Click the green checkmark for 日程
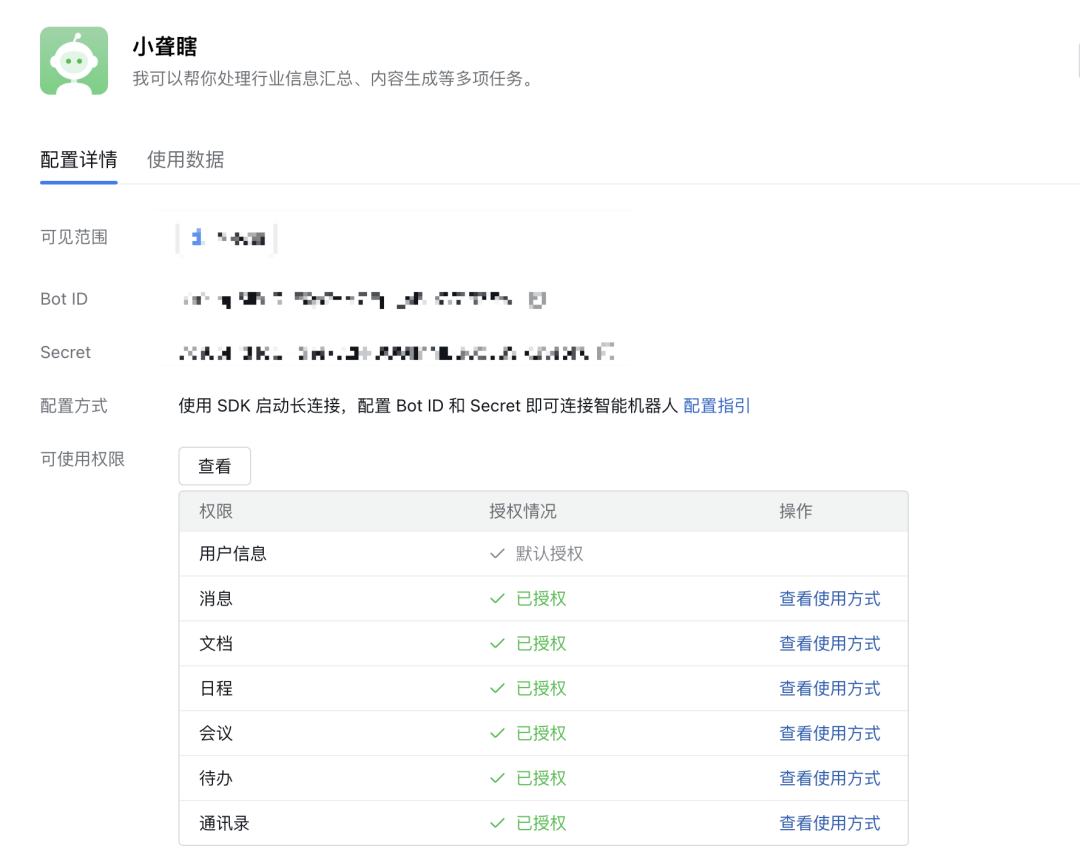This screenshot has height=863, width=1080. point(496,688)
